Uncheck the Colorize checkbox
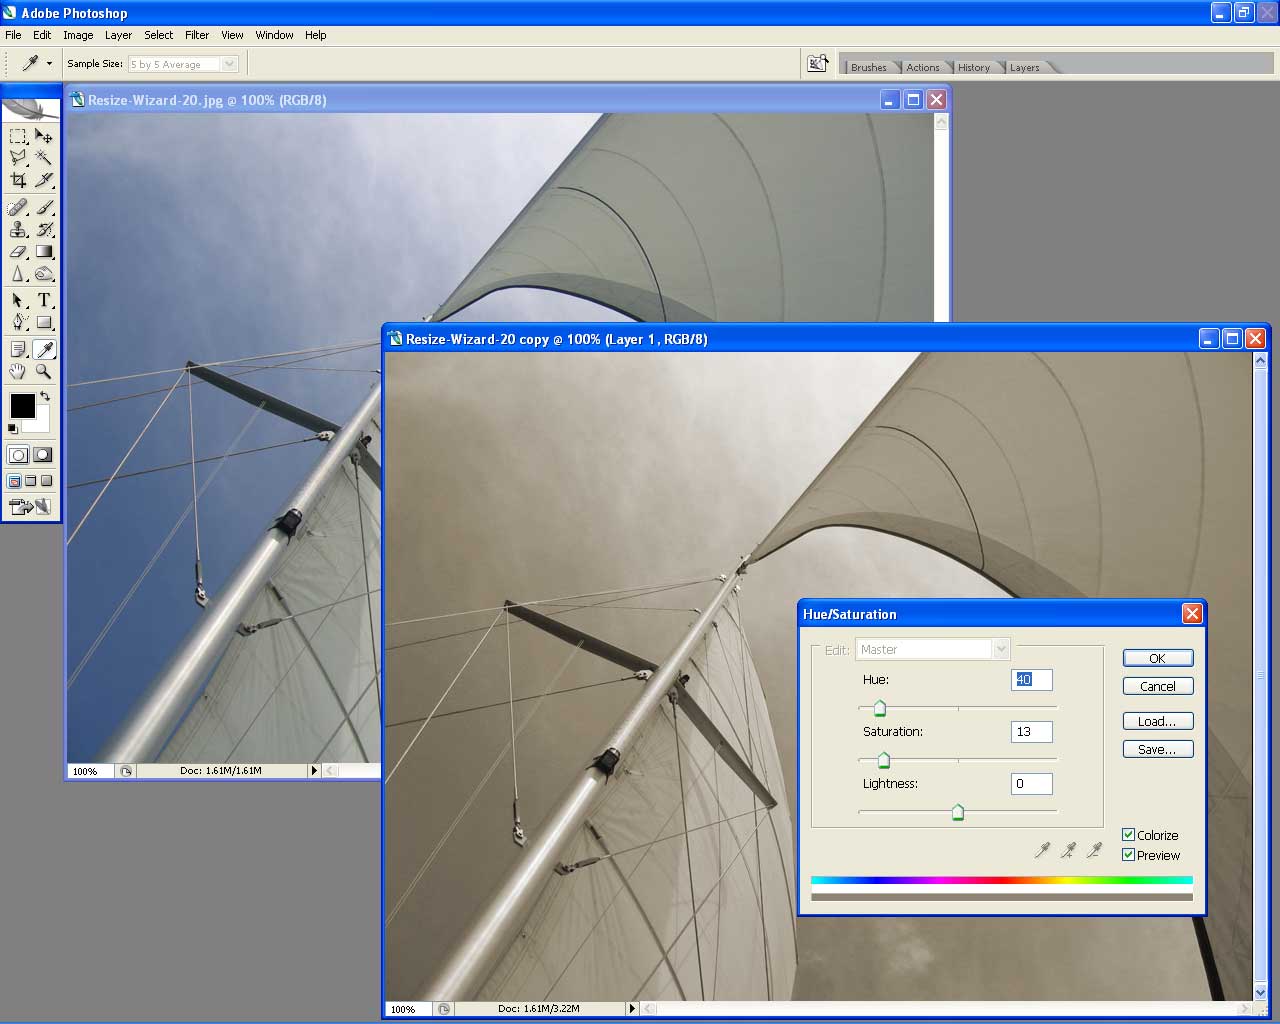The image size is (1280, 1024). point(1128,835)
